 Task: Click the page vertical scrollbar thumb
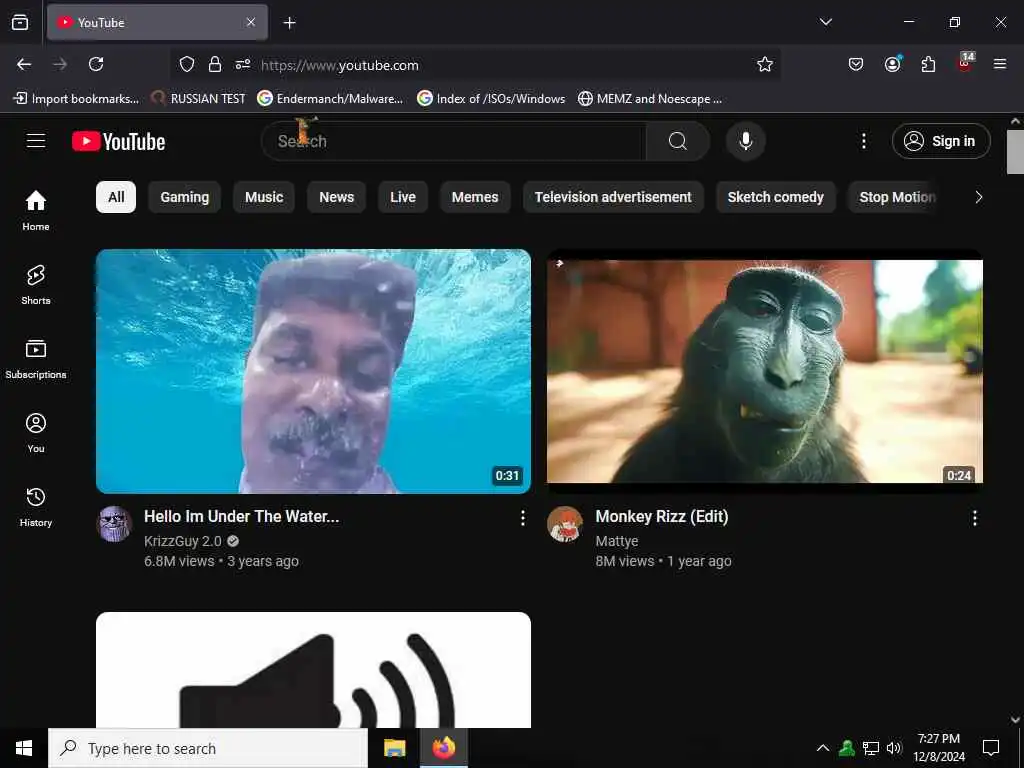[x=1015, y=152]
